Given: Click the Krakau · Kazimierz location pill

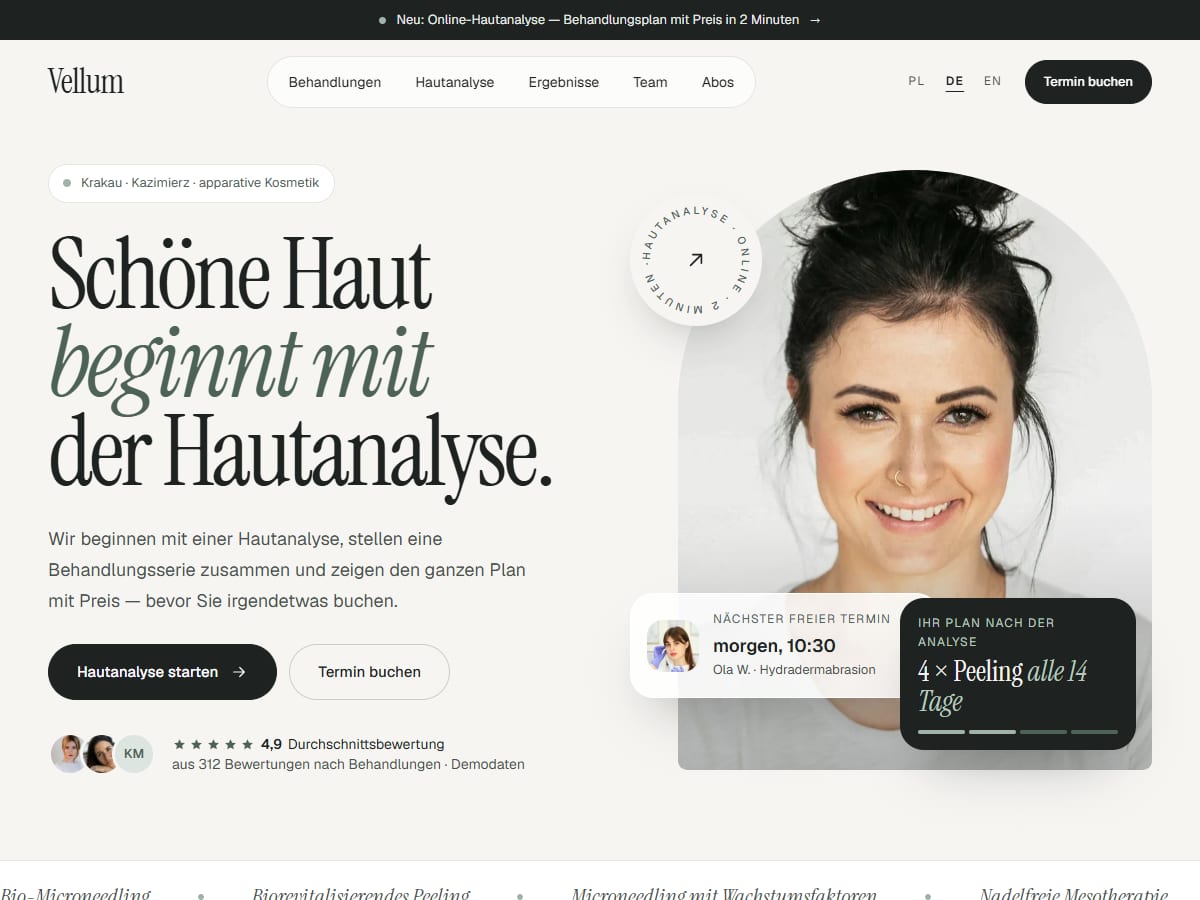Looking at the screenshot, I should (x=191, y=183).
